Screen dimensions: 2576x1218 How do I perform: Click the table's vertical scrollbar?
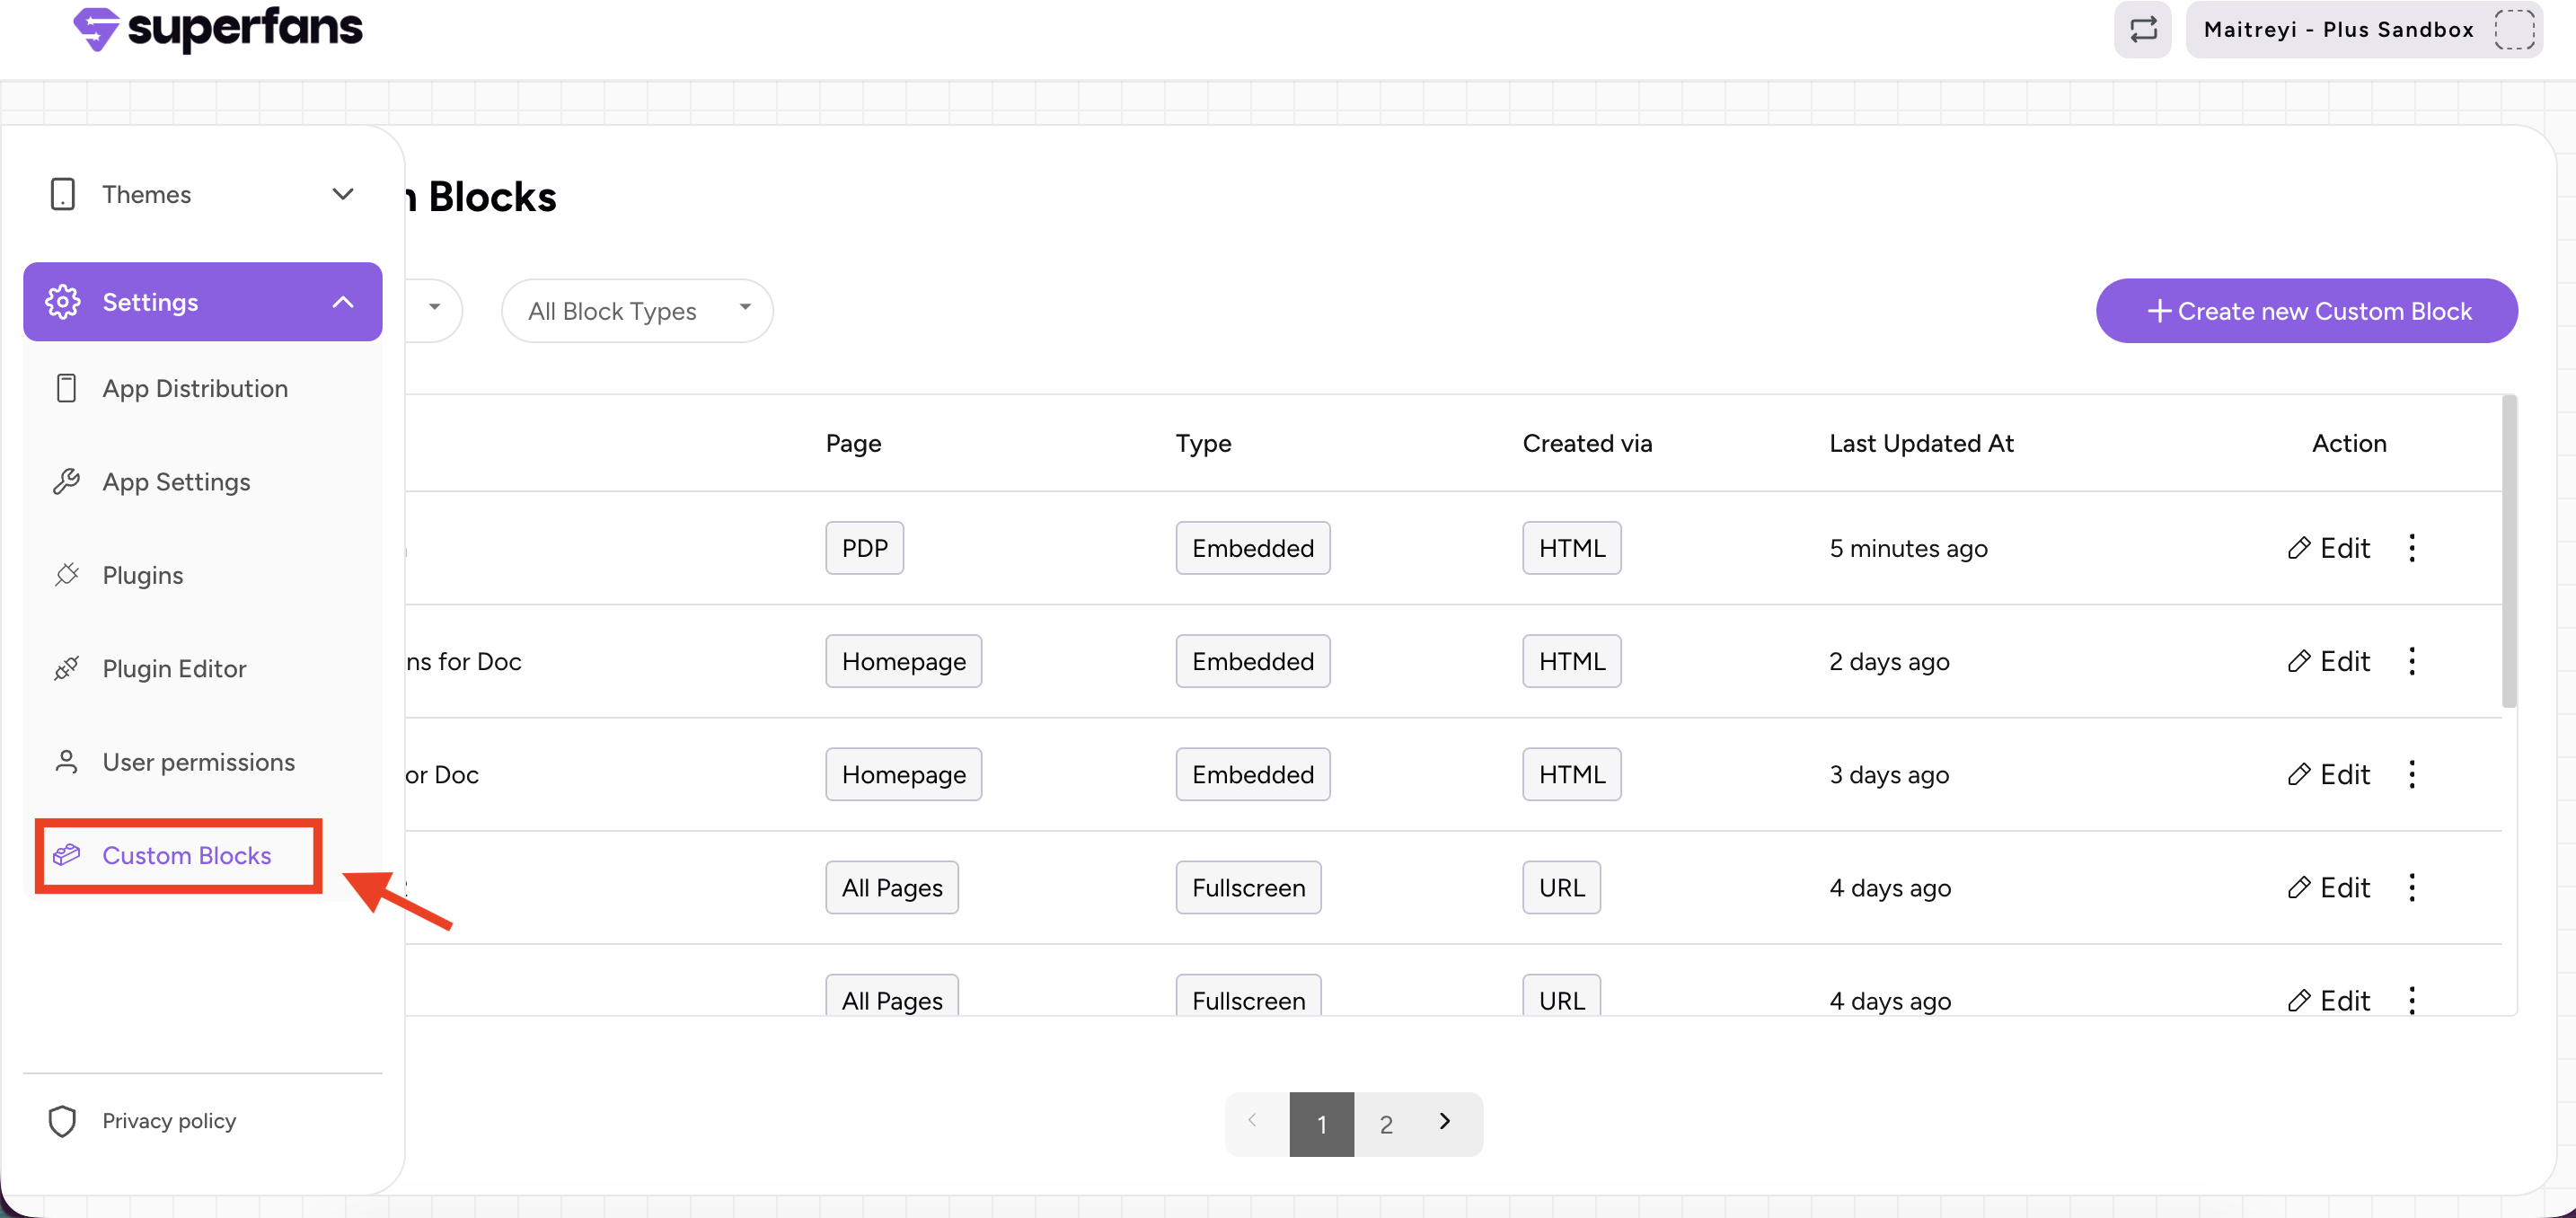tap(2508, 550)
